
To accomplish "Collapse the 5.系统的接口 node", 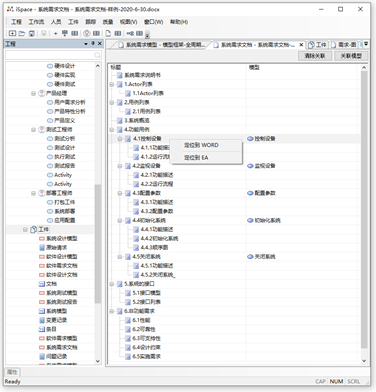I will (x=112, y=284).
